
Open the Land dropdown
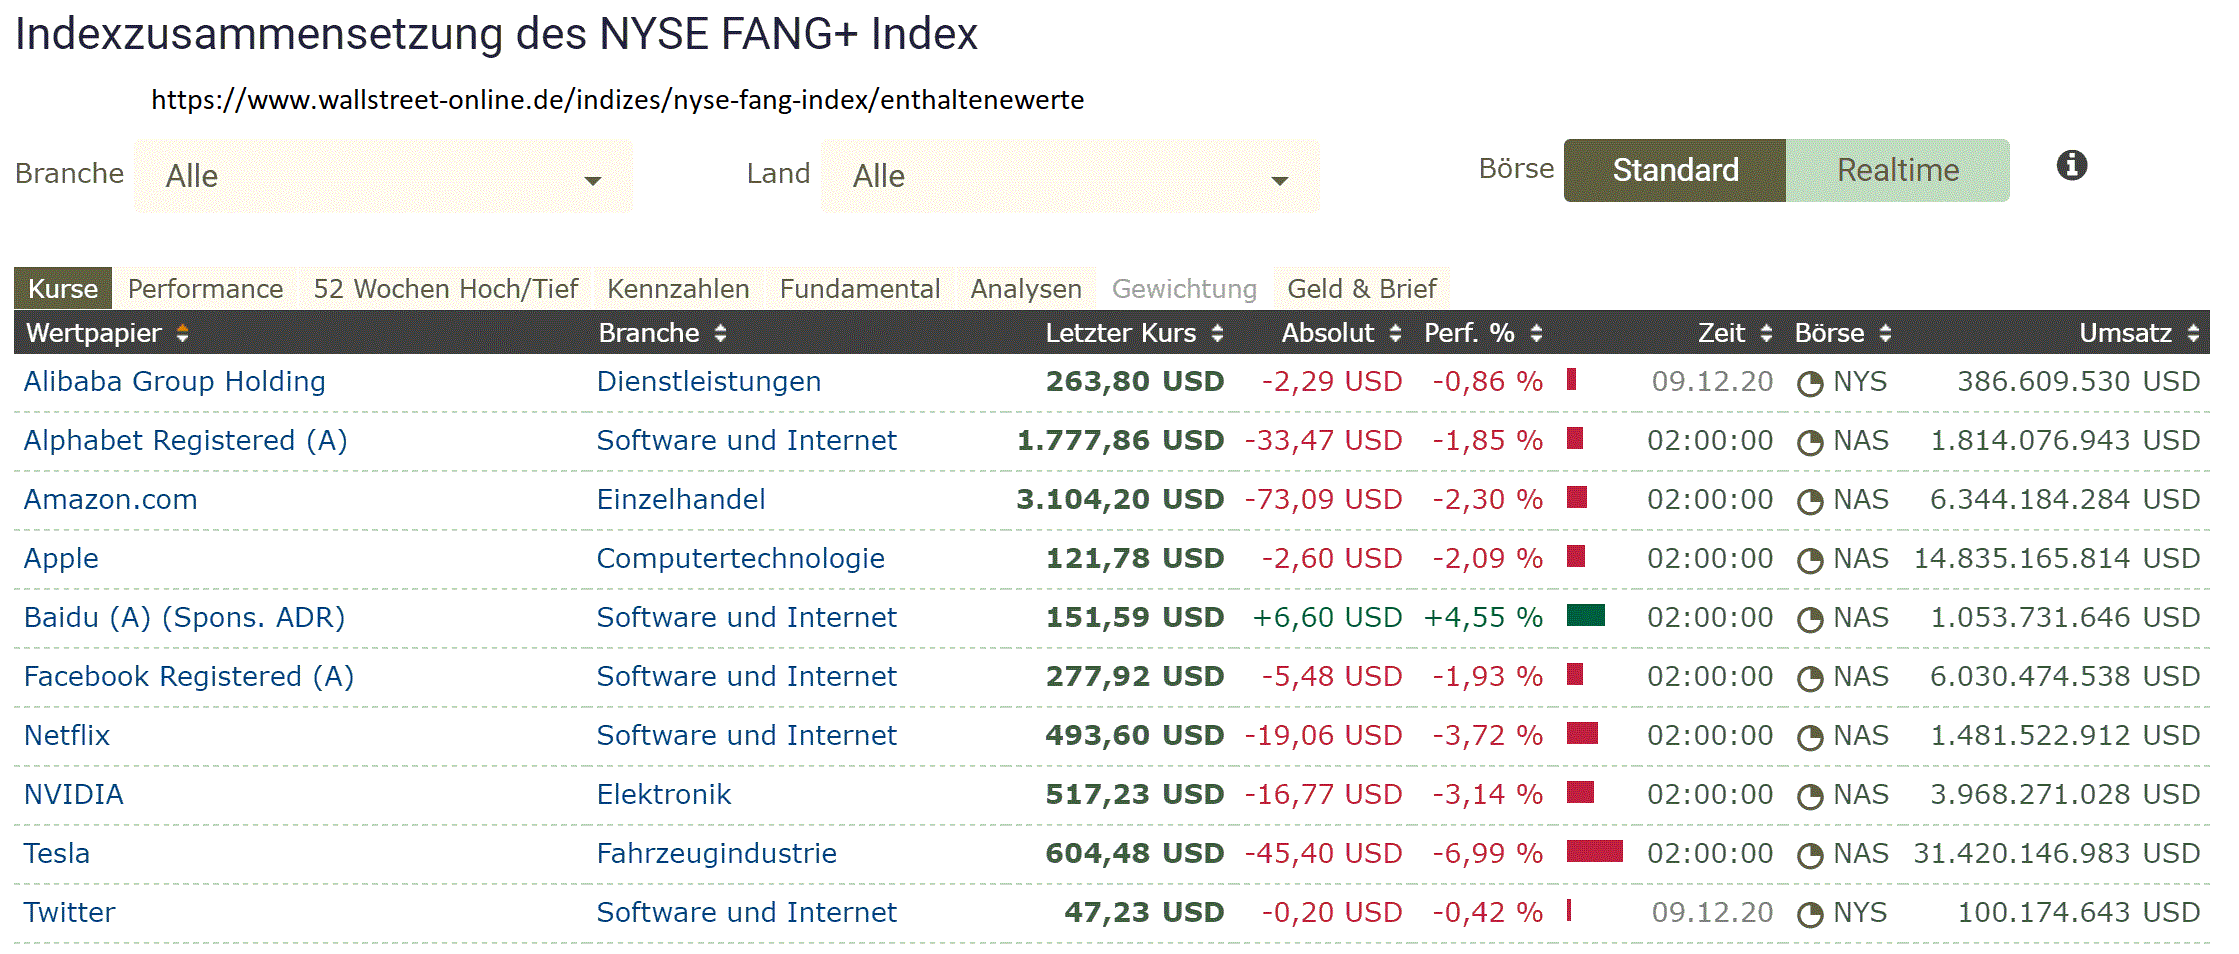click(1069, 177)
